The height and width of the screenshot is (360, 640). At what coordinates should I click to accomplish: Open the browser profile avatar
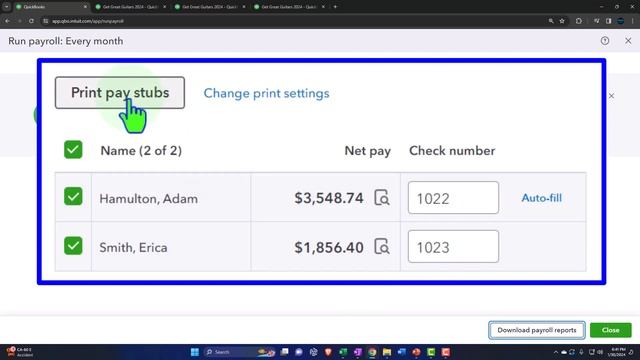point(620,21)
